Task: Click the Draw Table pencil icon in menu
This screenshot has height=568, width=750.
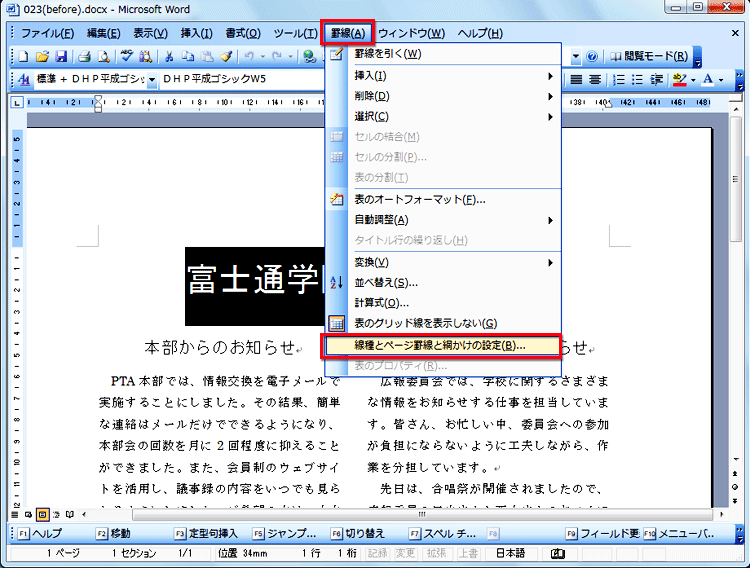Action: (x=337, y=54)
